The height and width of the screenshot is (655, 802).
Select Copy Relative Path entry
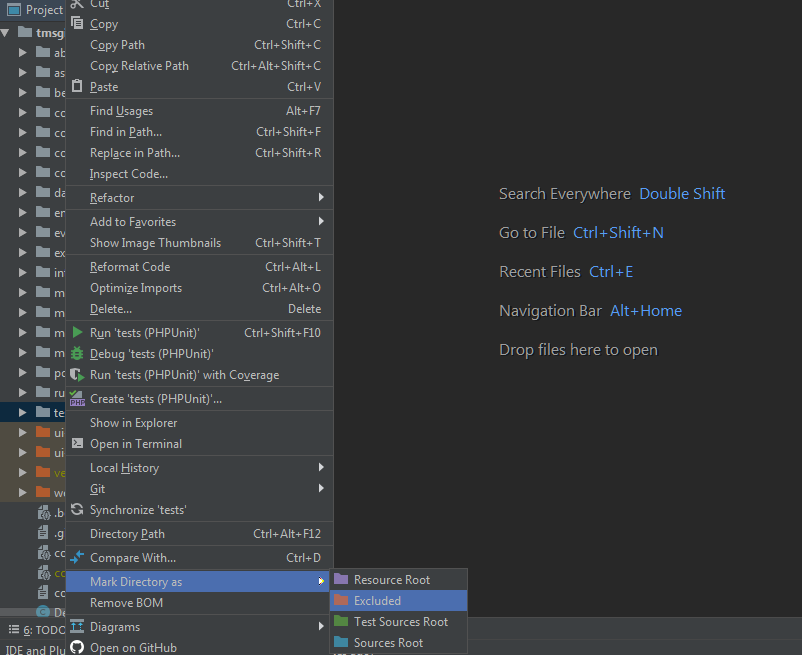[x=199, y=66]
